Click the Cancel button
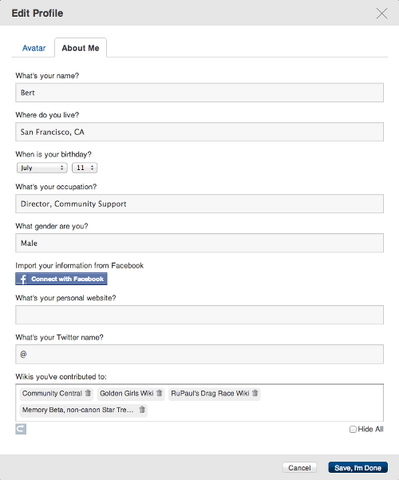The height and width of the screenshot is (480, 399). 299,468
